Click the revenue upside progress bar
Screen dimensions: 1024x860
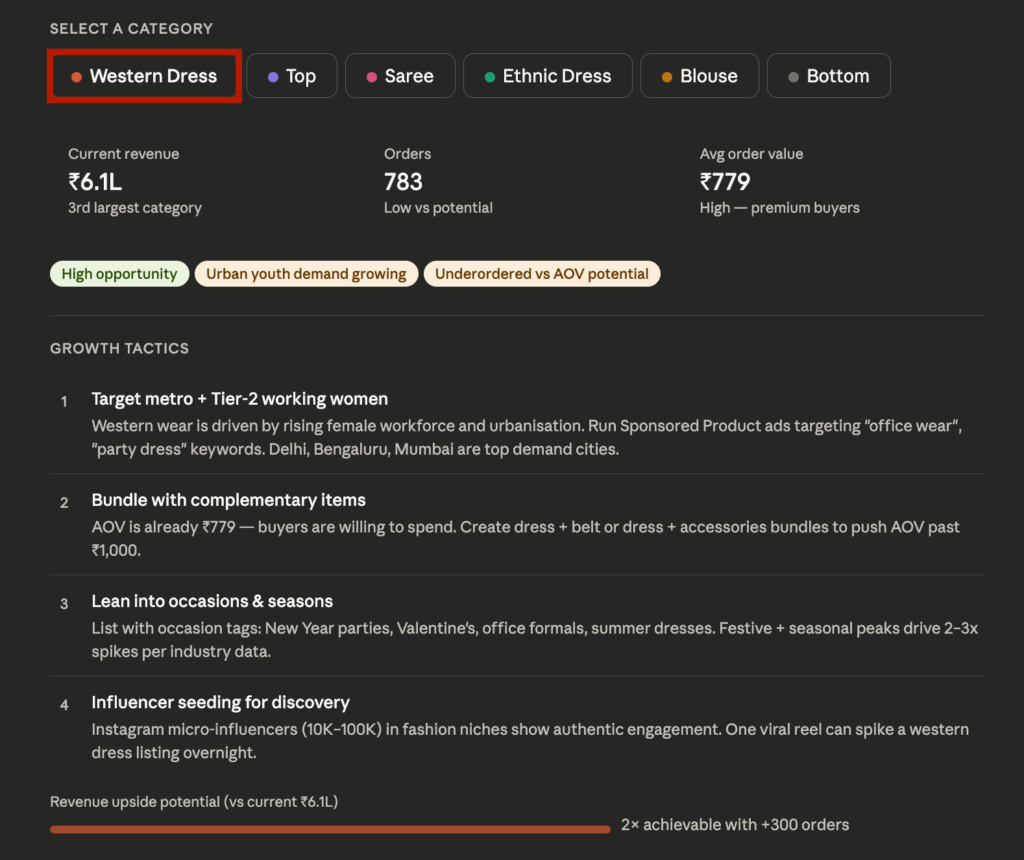(330, 828)
